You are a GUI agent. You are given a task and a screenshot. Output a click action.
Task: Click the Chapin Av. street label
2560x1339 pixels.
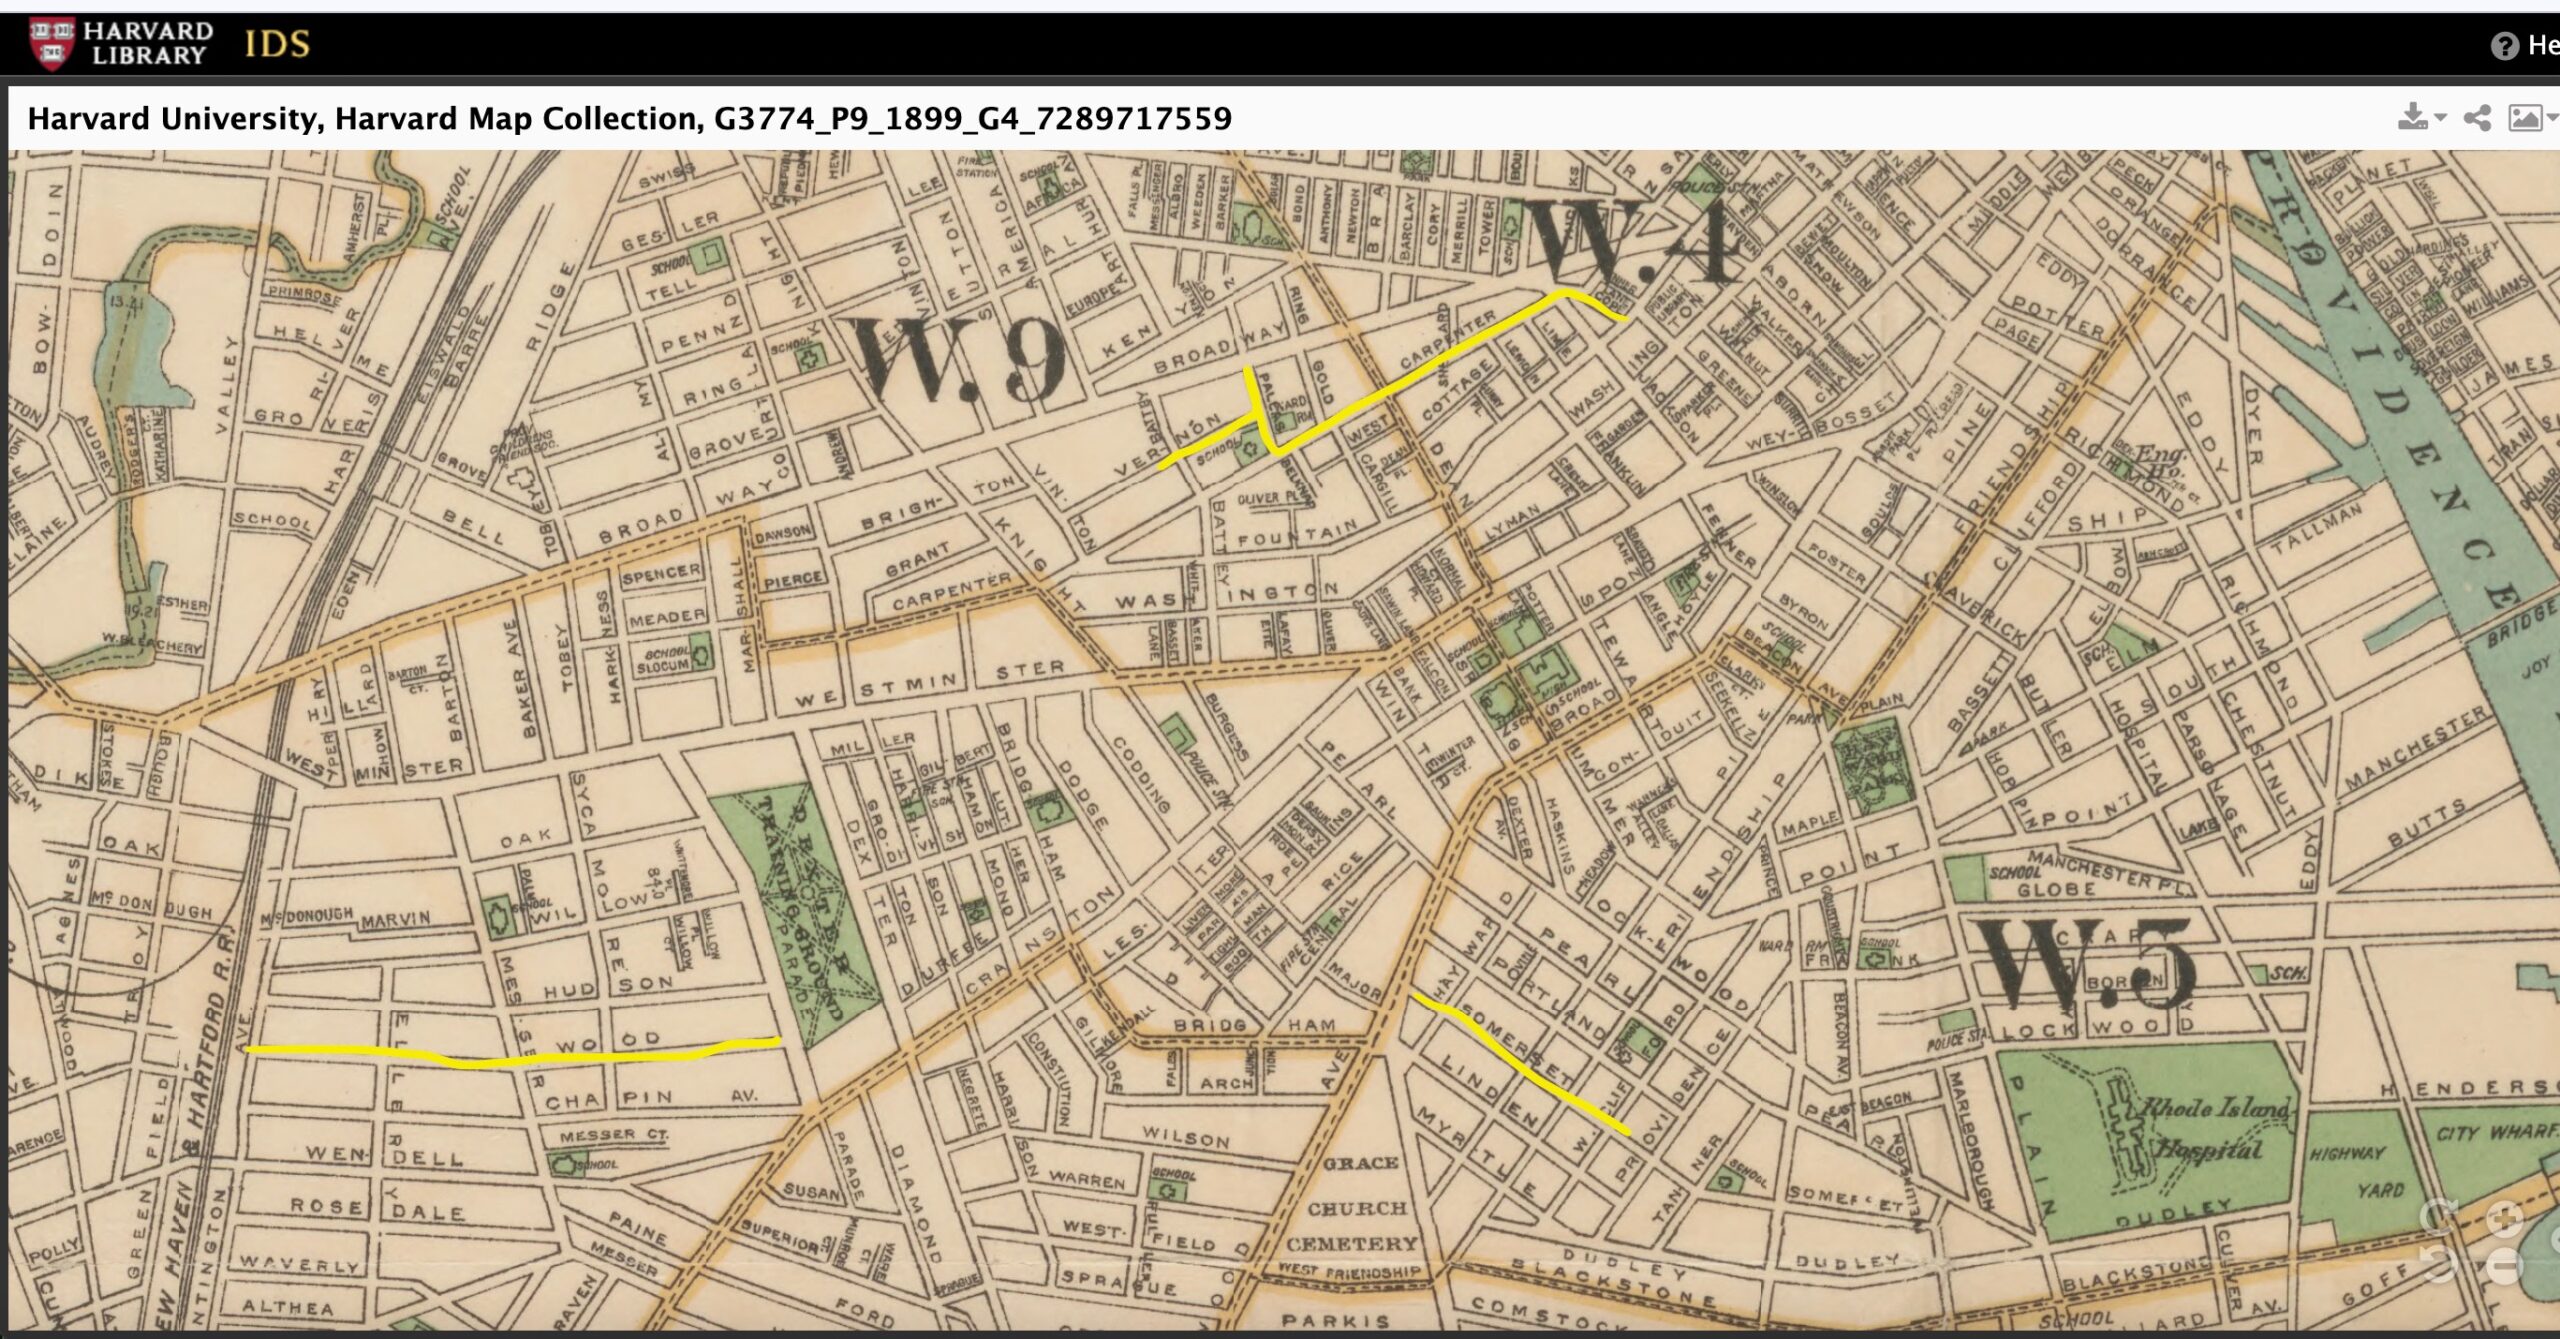click(x=650, y=1099)
